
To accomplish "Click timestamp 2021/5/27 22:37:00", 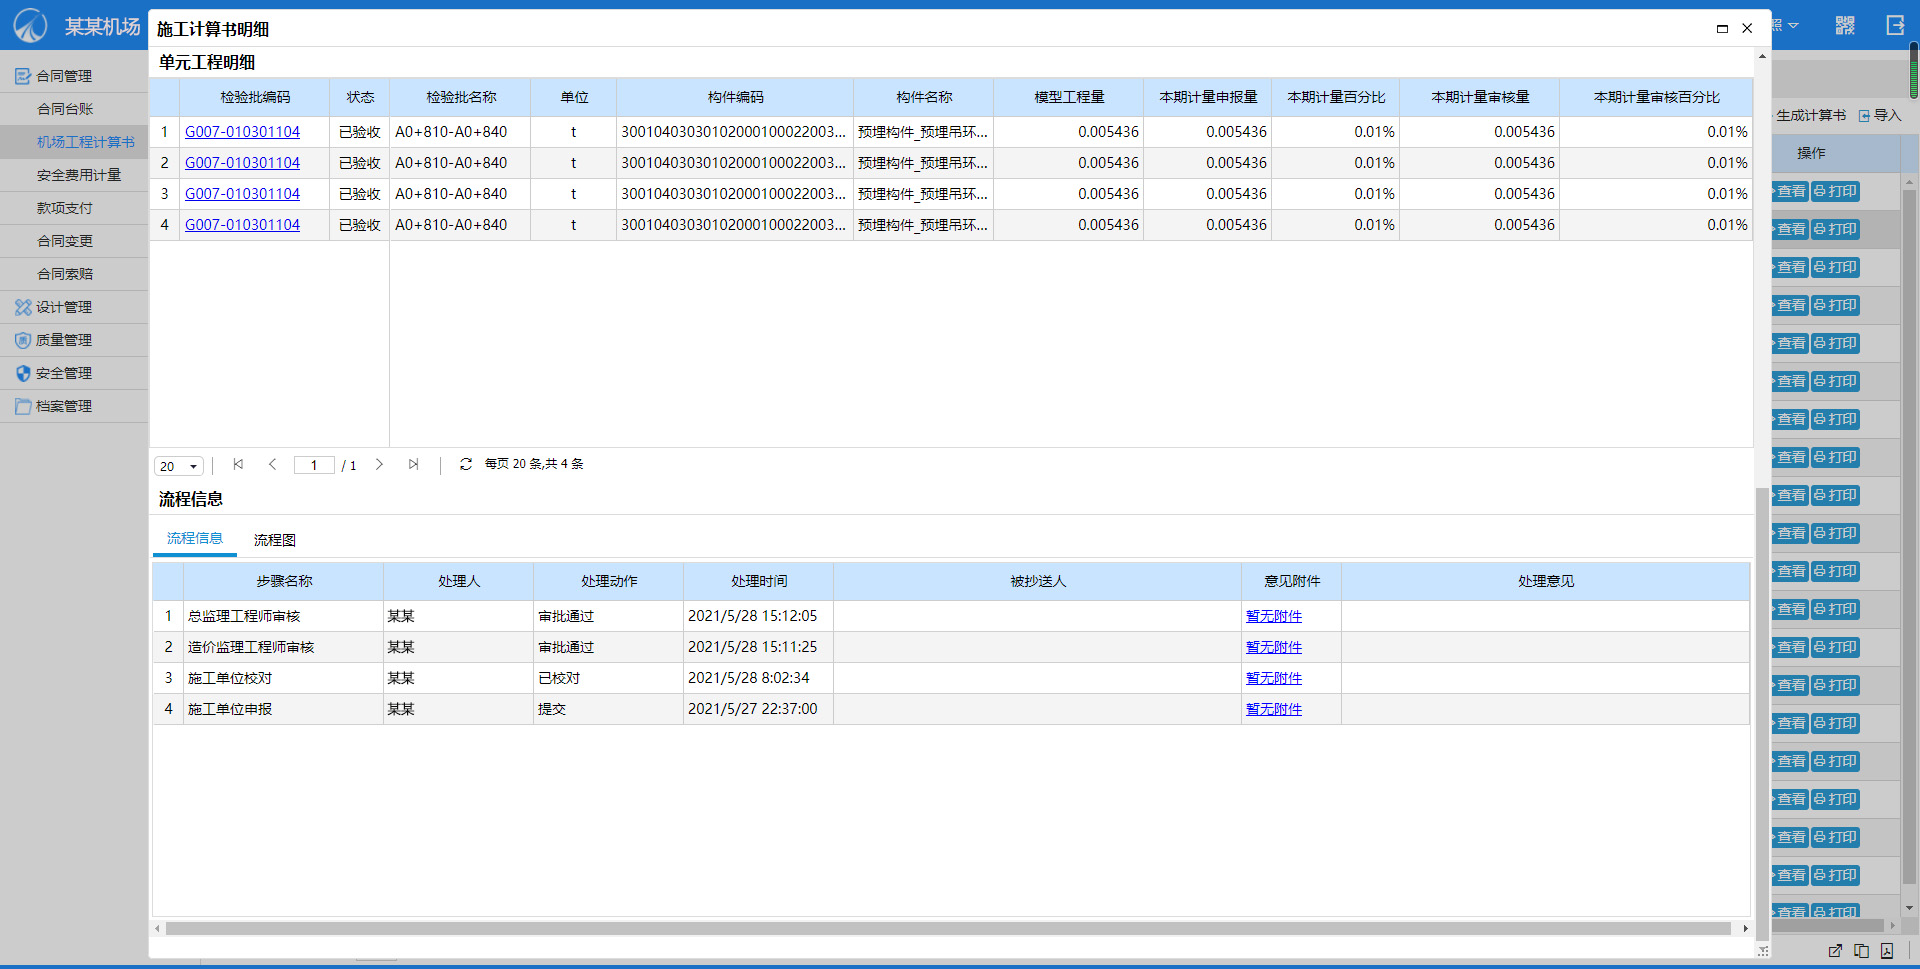I will [x=753, y=709].
